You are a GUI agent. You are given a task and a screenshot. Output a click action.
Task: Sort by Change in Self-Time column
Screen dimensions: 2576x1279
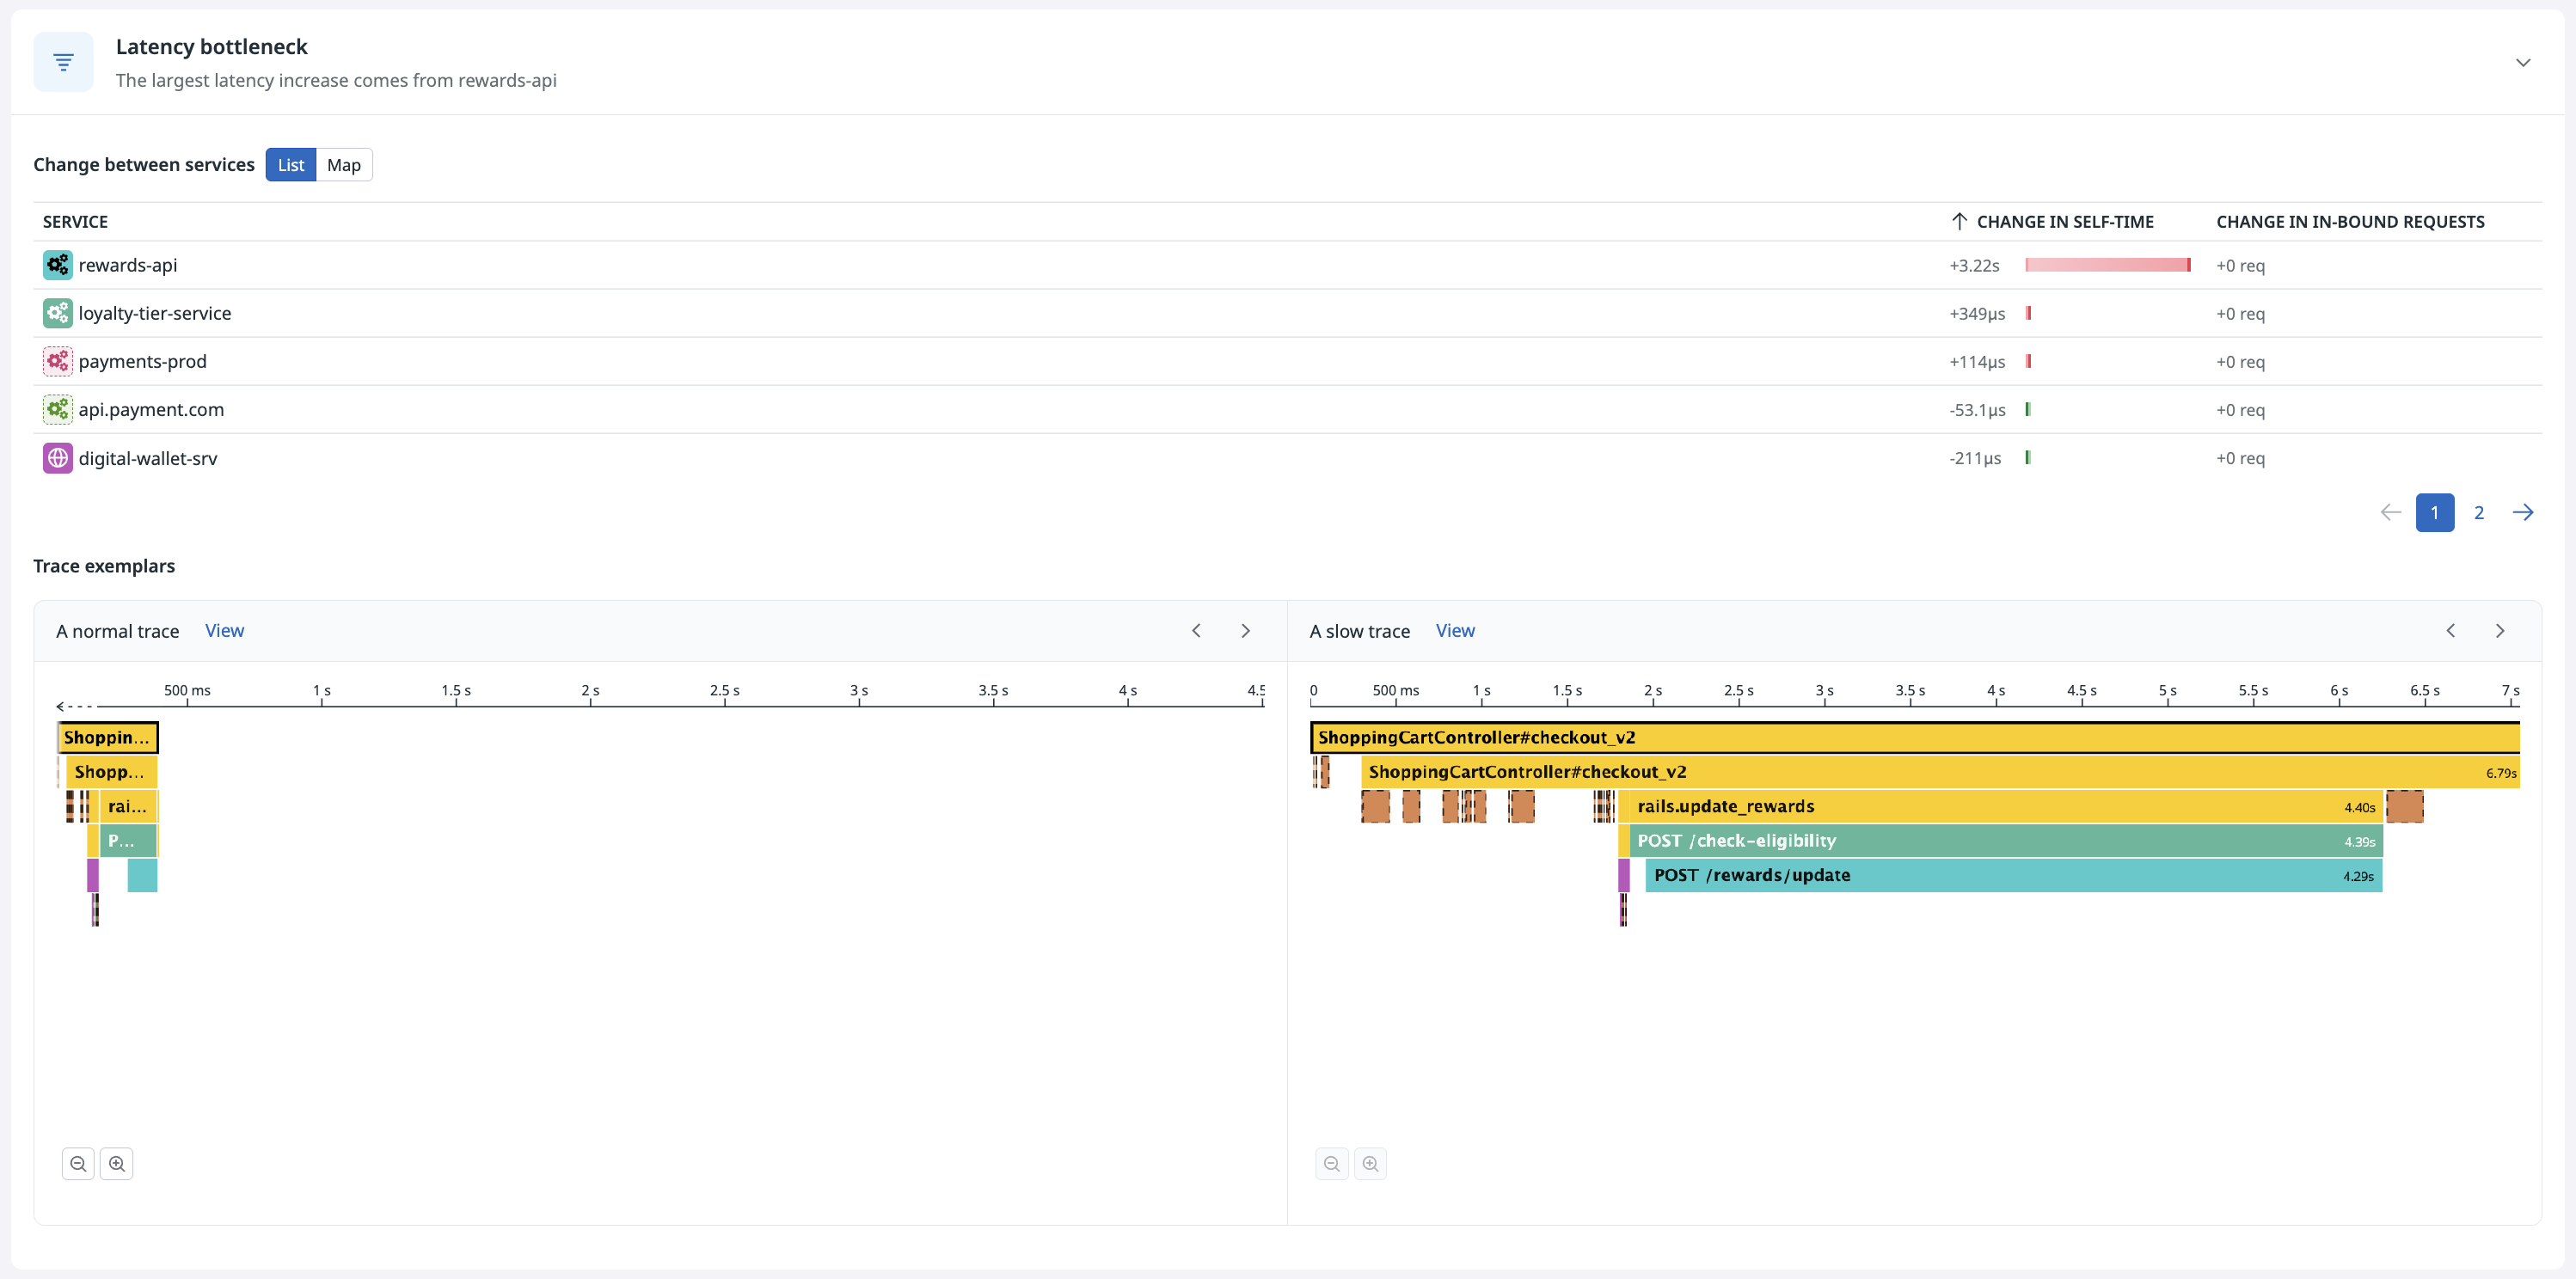pyautogui.click(x=2064, y=222)
